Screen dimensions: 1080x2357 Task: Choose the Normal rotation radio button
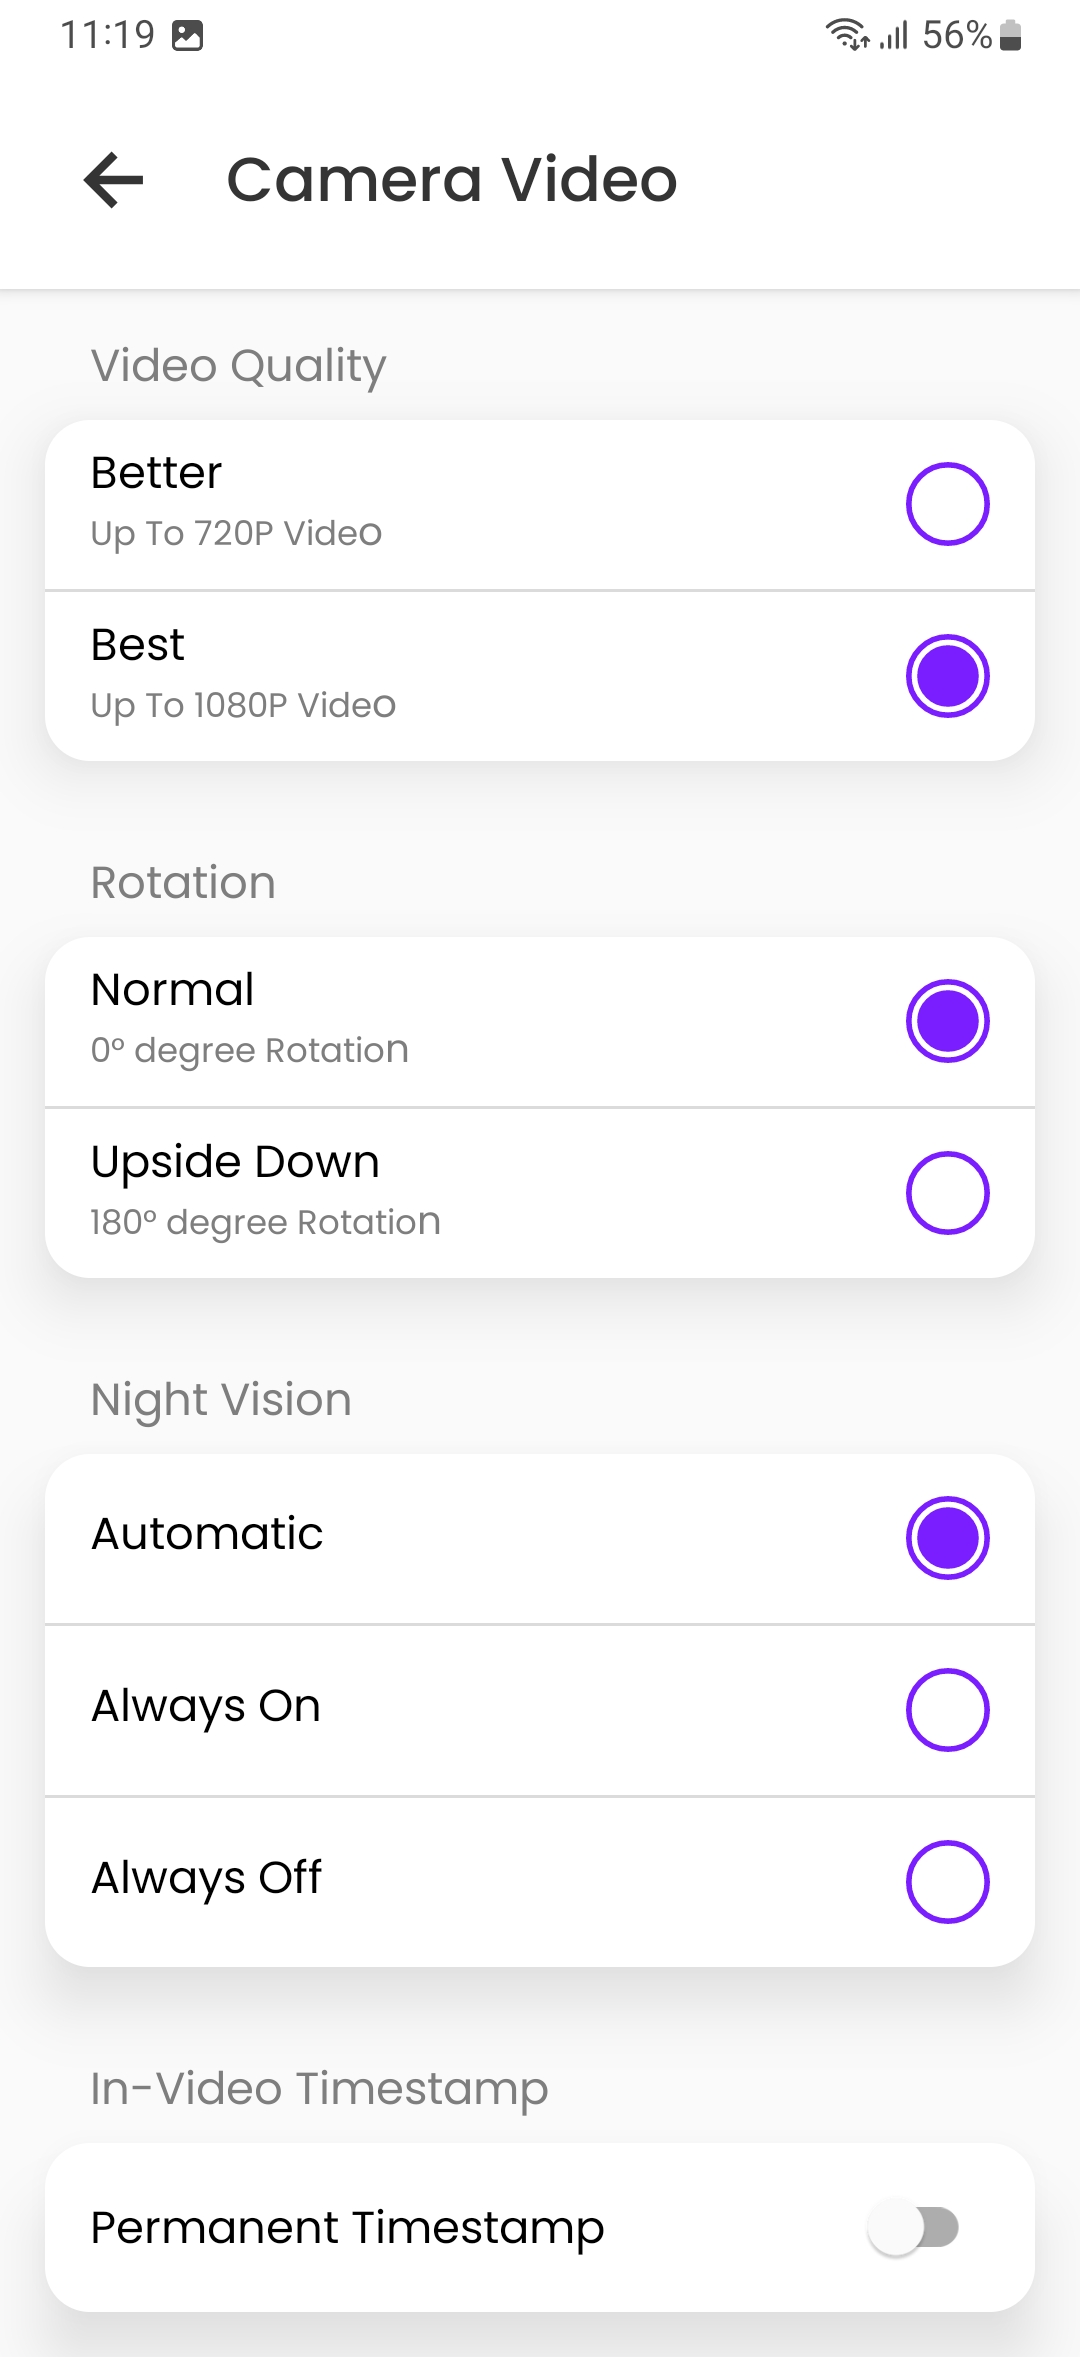tap(947, 1021)
